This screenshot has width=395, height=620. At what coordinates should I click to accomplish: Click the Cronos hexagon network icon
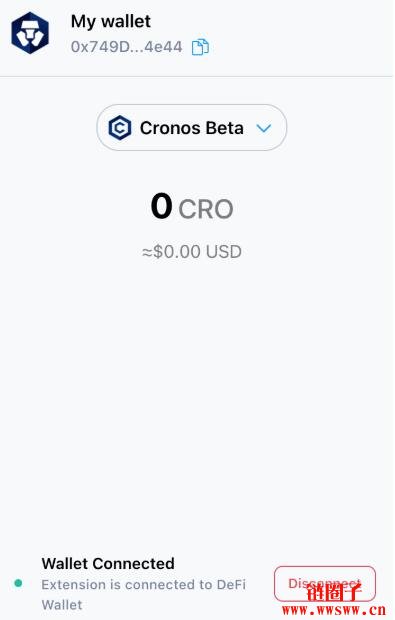coord(120,128)
